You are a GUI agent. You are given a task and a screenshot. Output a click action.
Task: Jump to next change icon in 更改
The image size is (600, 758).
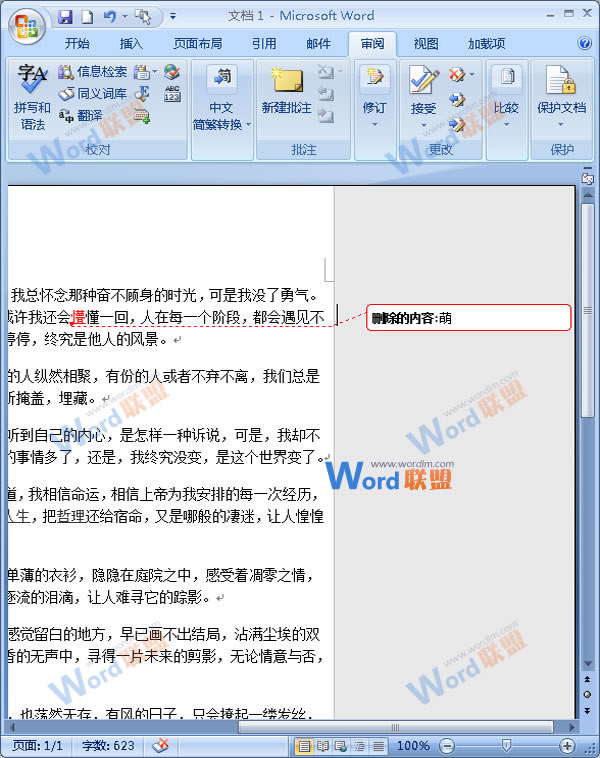457,124
